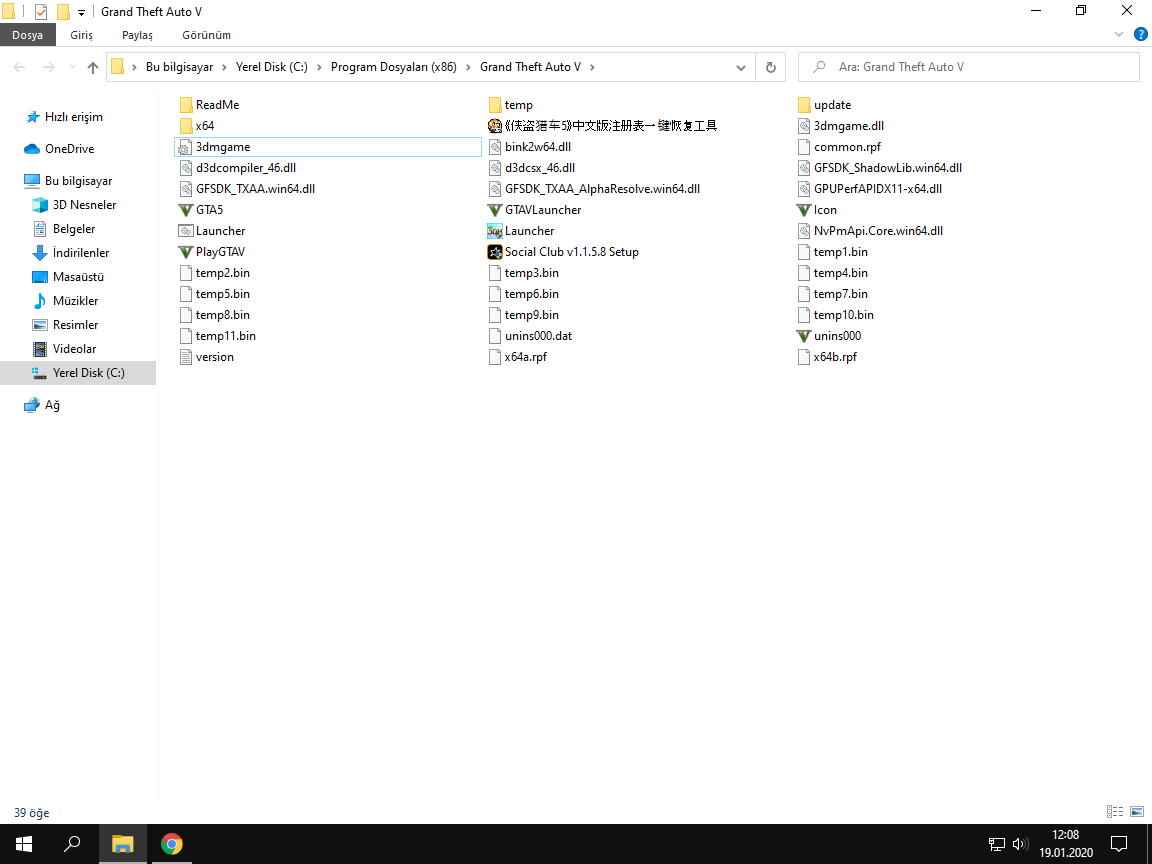Expand the chevron after Bu bilgisayar in path

point(225,68)
